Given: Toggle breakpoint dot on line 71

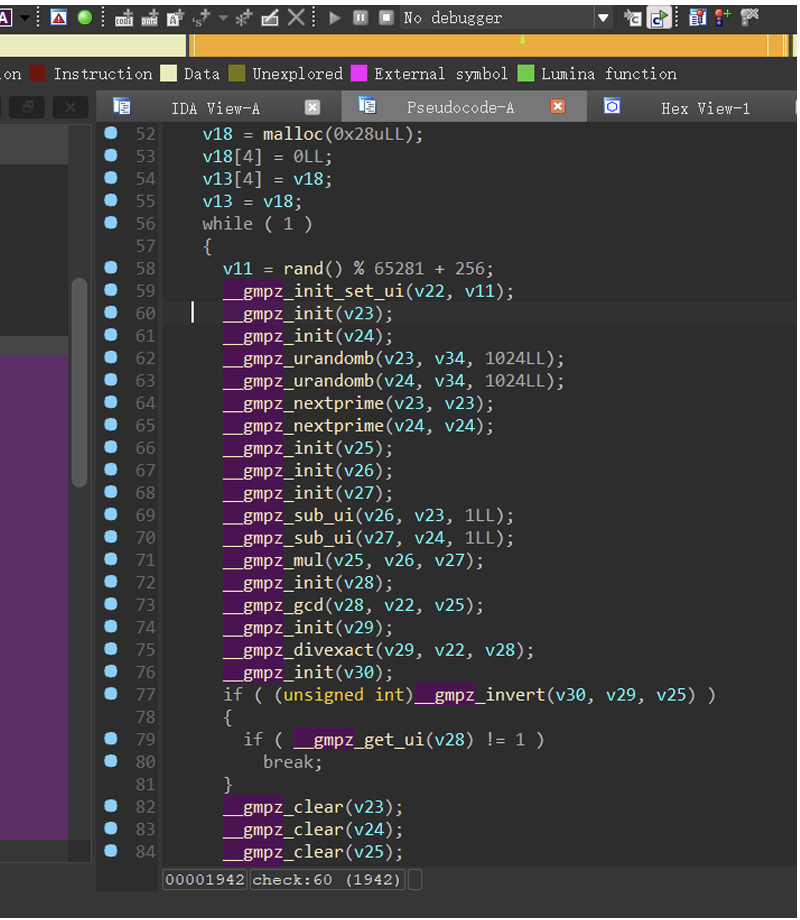Looking at the screenshot, I should click(111, 559).
